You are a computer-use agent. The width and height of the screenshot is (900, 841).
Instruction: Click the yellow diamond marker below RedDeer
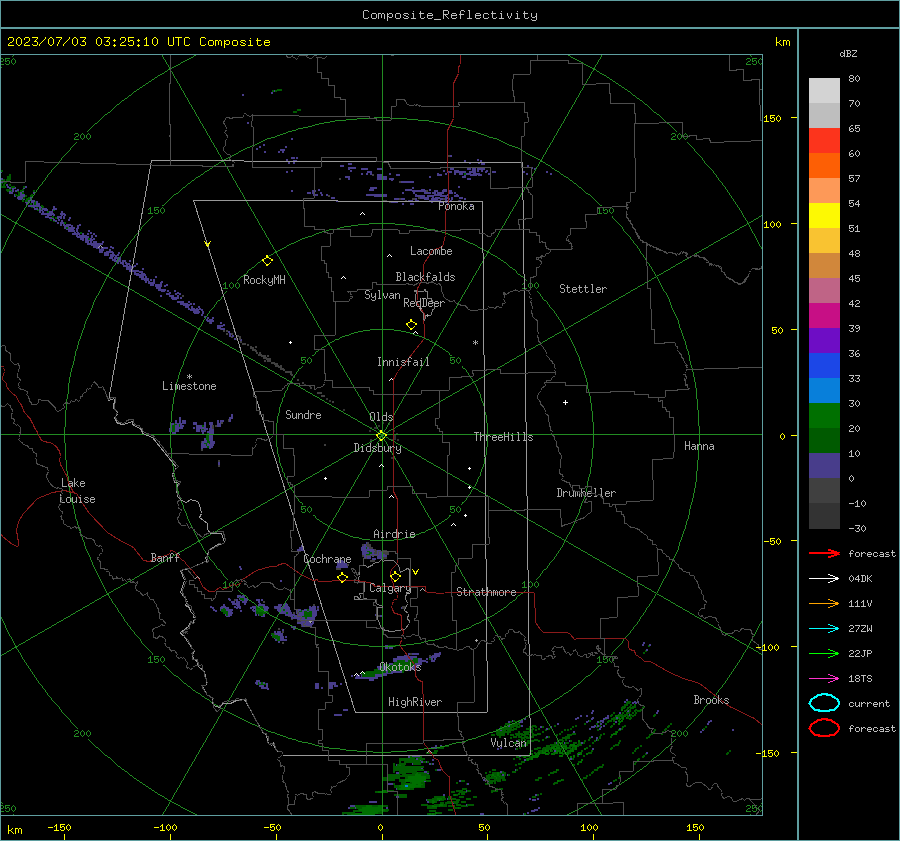pos(411,325)
